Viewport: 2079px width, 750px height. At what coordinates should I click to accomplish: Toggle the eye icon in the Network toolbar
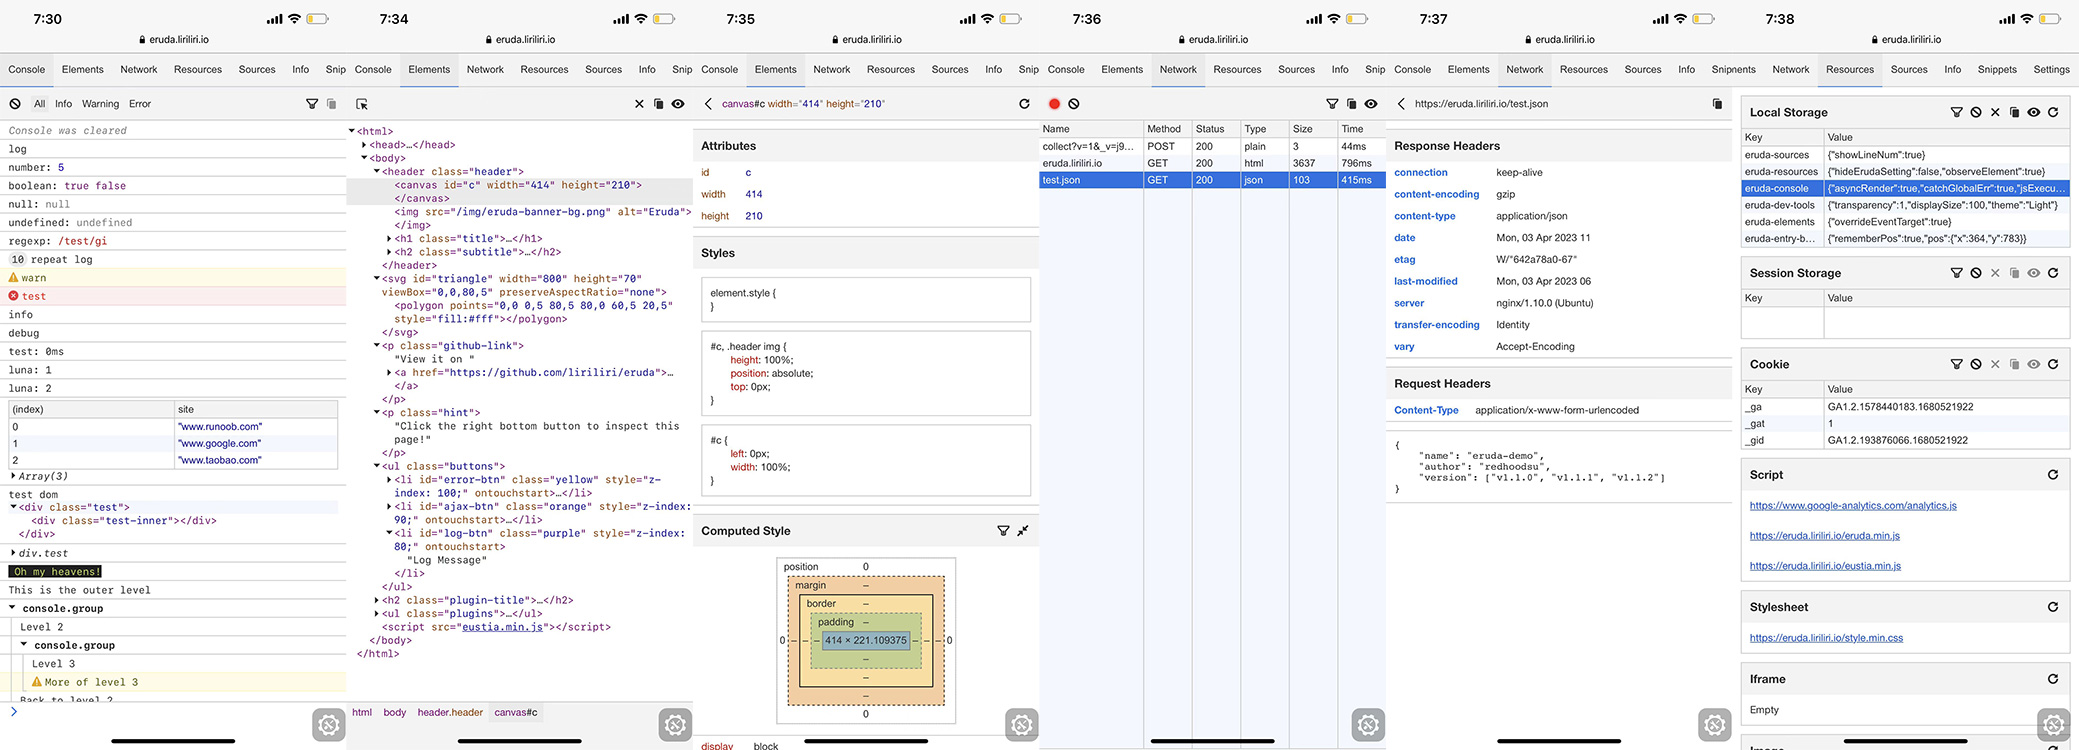click(x=1371, y=104)
